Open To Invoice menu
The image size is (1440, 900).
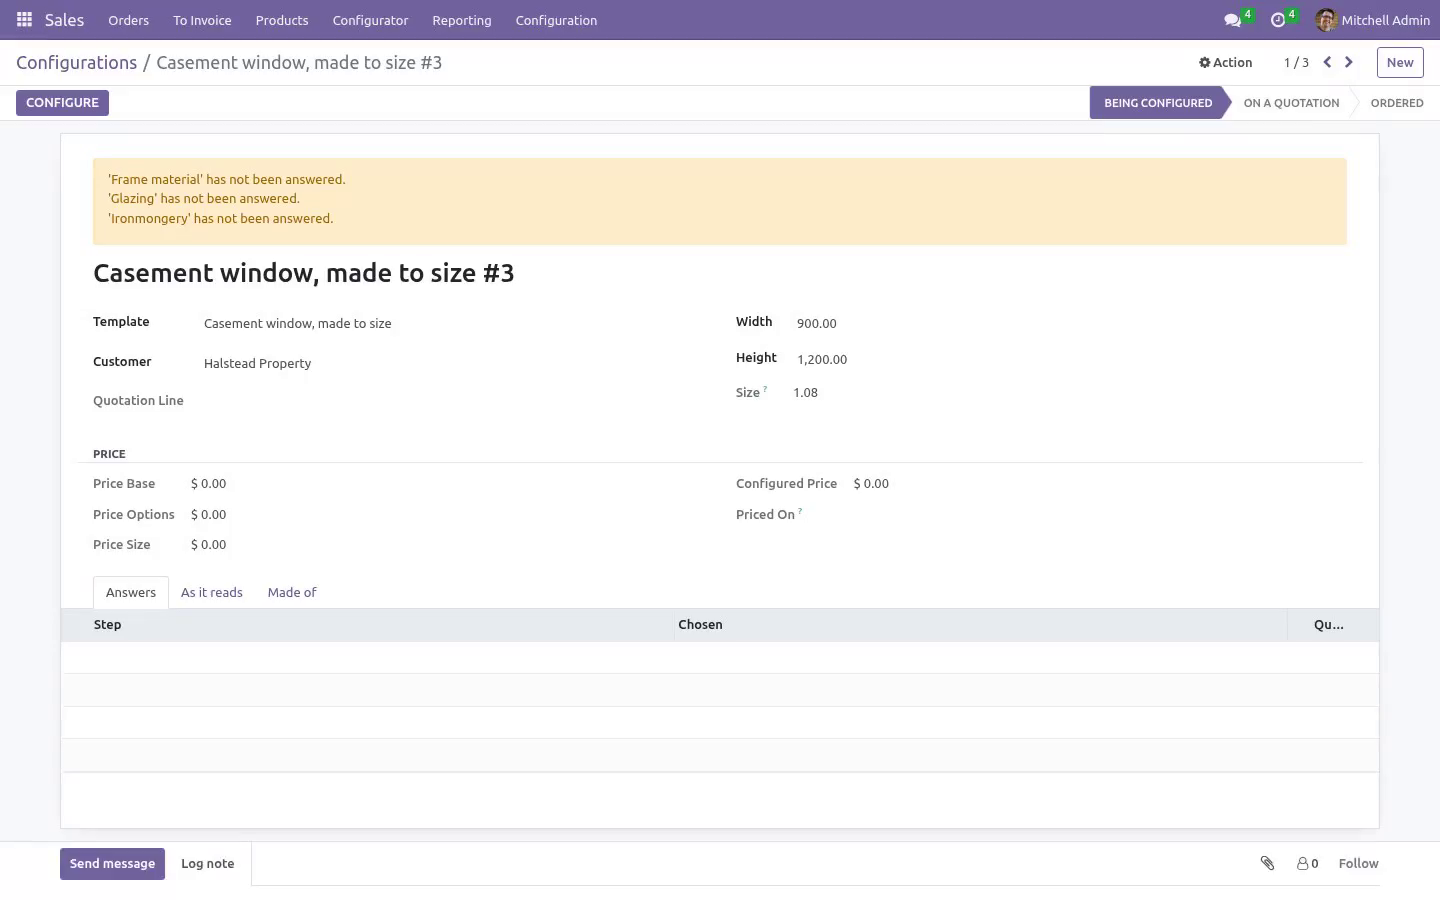point(202,20)
